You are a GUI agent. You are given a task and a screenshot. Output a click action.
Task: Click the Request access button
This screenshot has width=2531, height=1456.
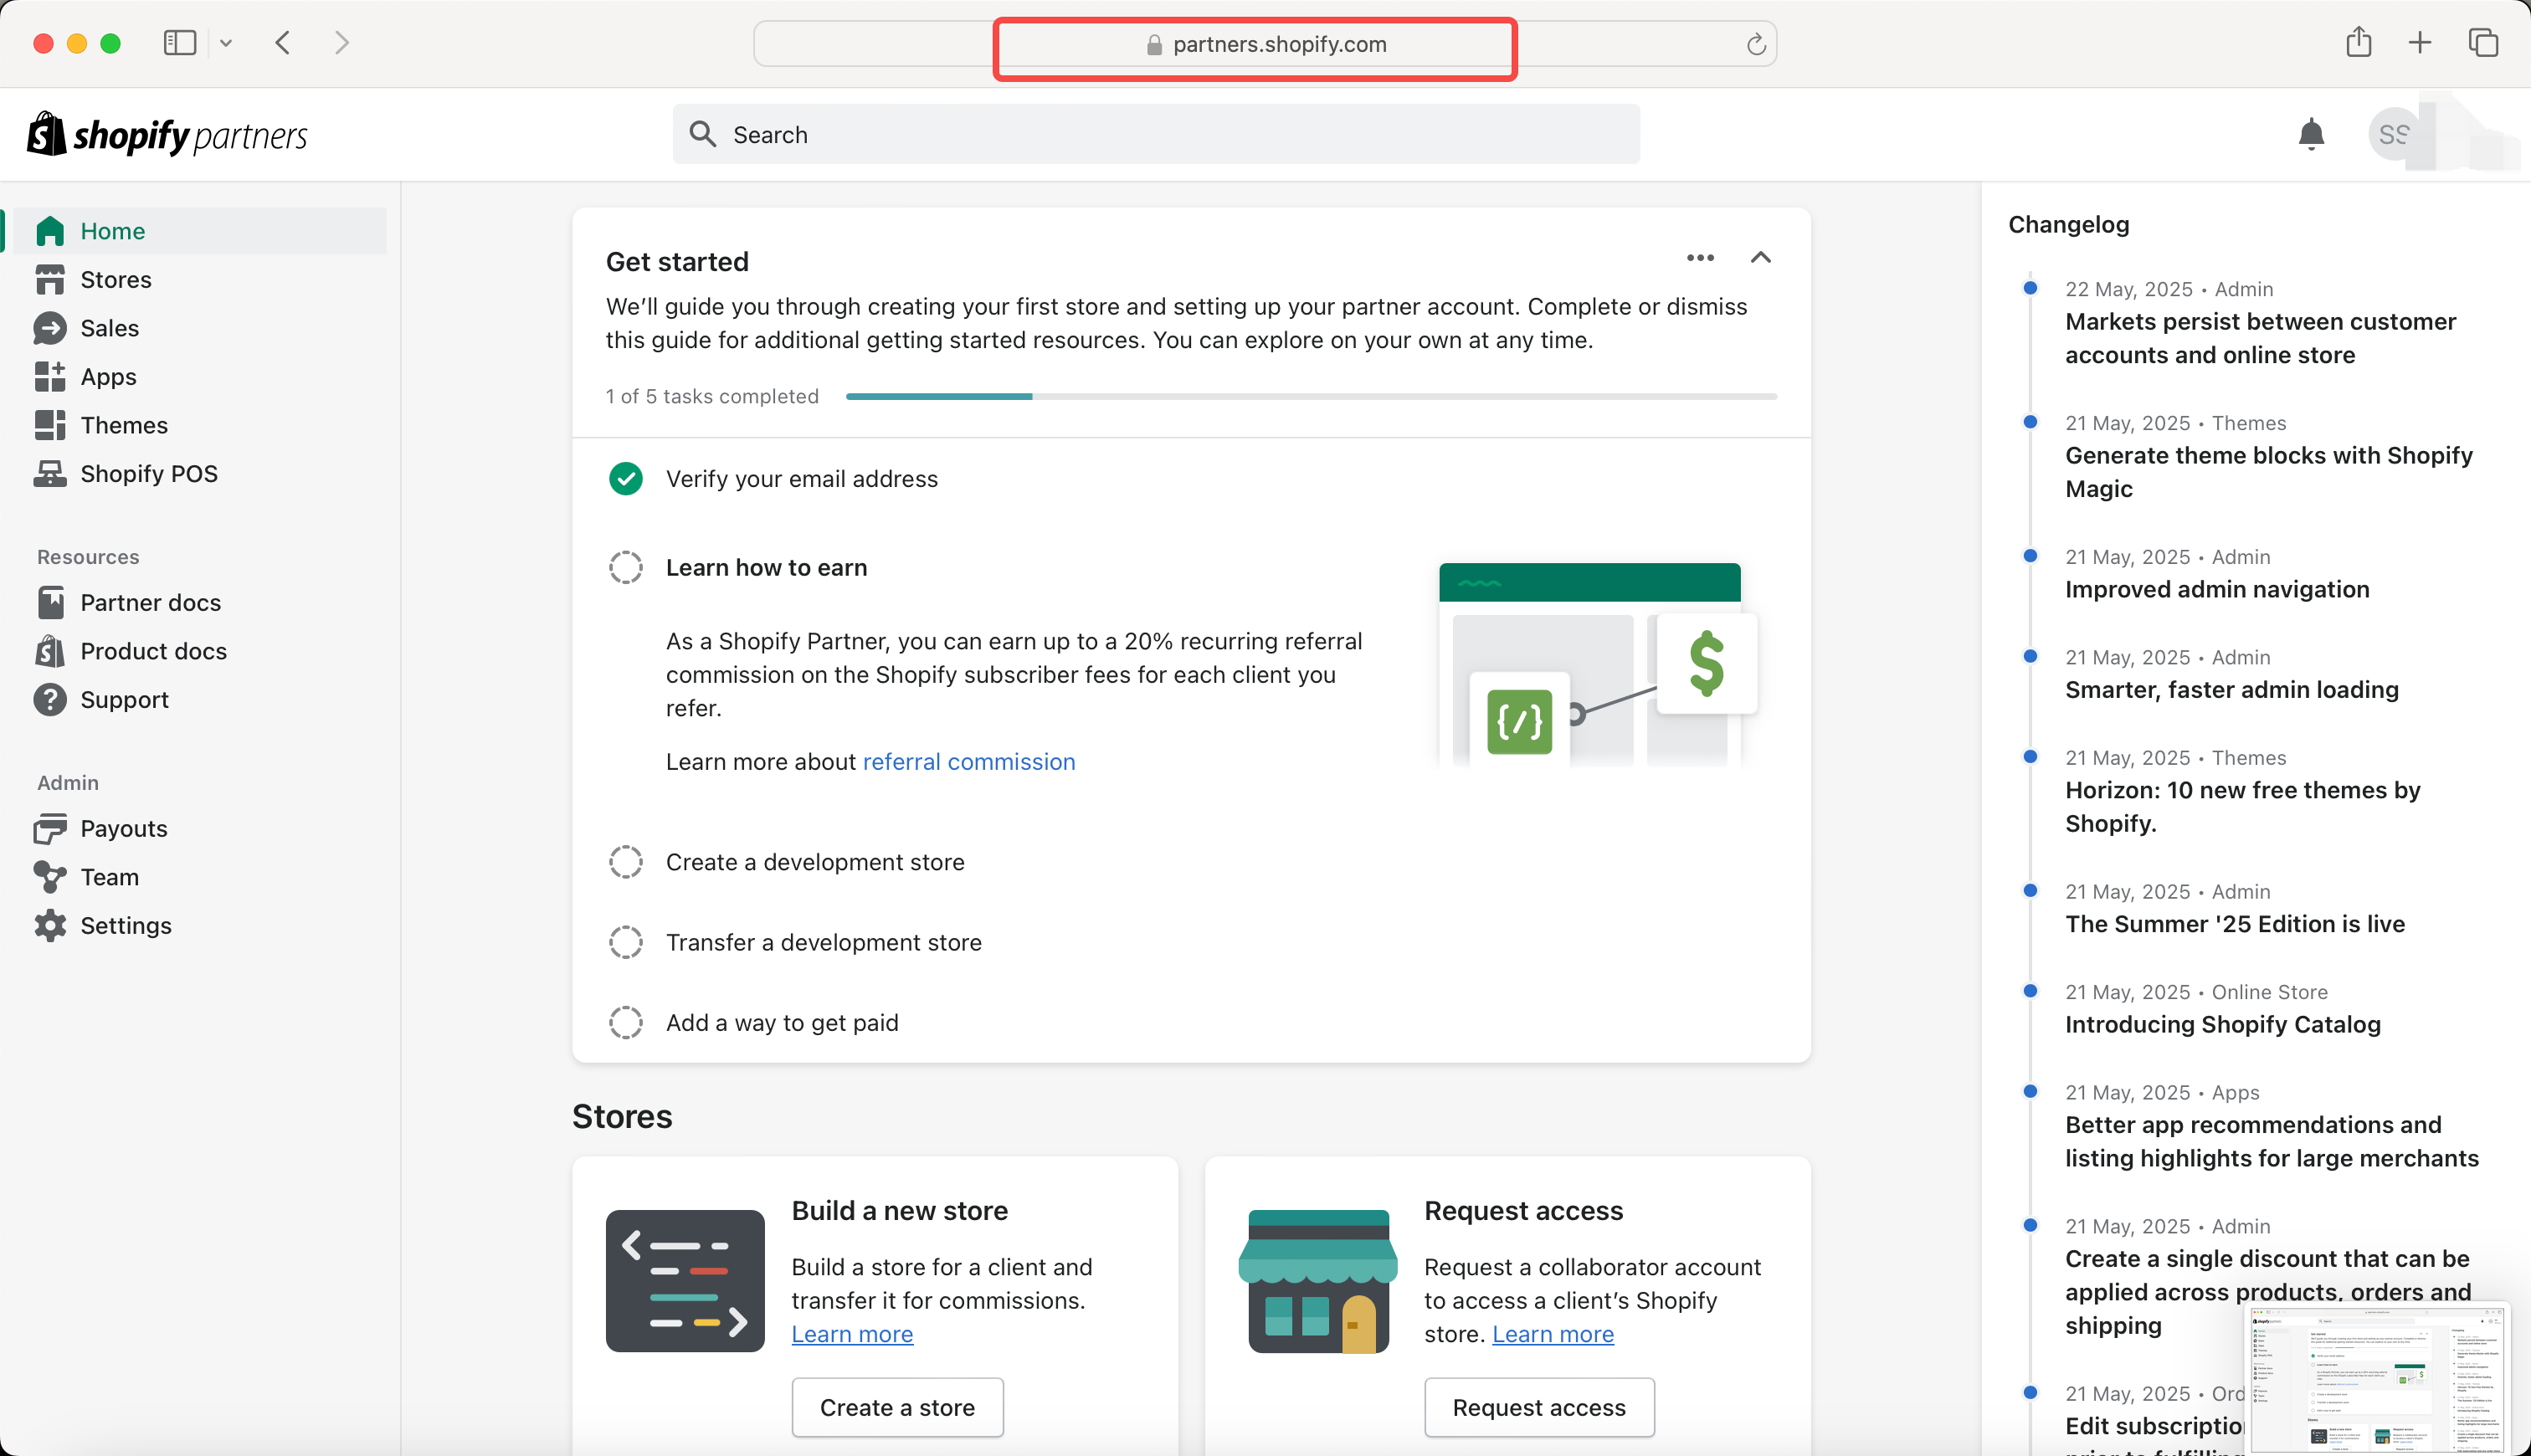(x=1539, y=1407)
